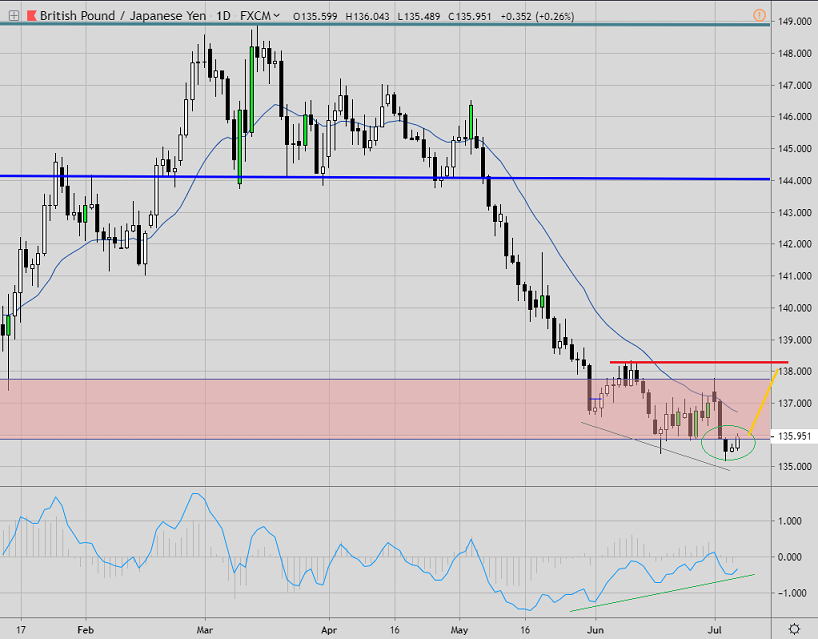The height and width of the screenshot is (639, 818).
Task: Click the 17 date label
Action: point(21,630)
